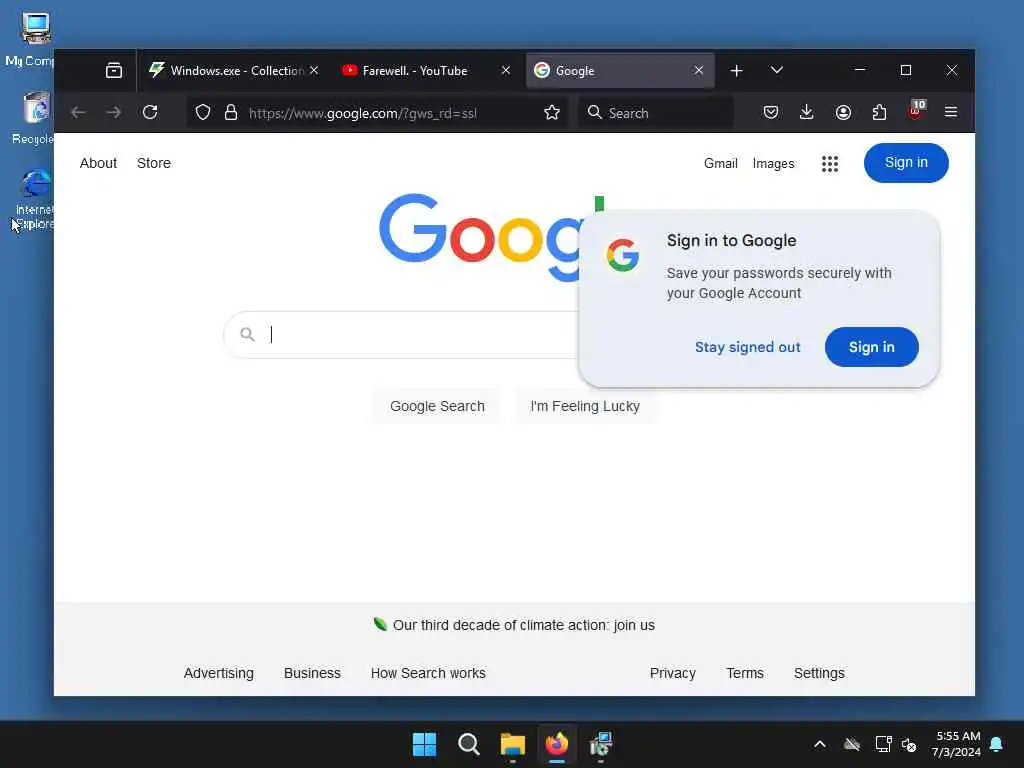Click the top-right Sign in button

[x=906, y=163]
